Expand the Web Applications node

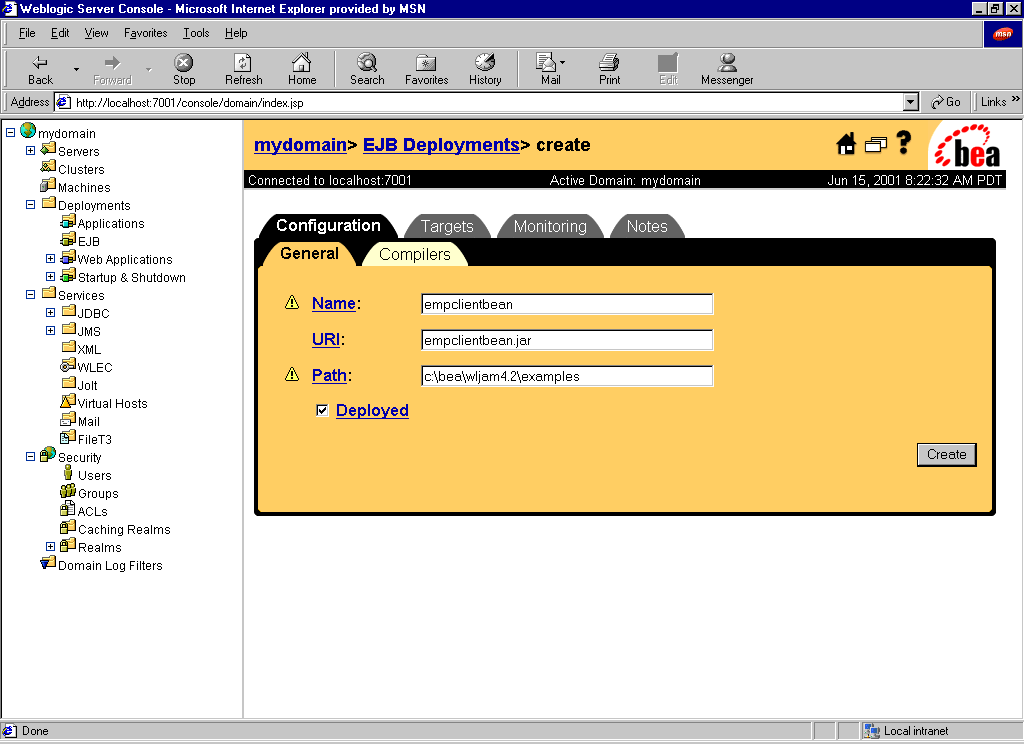50,259
